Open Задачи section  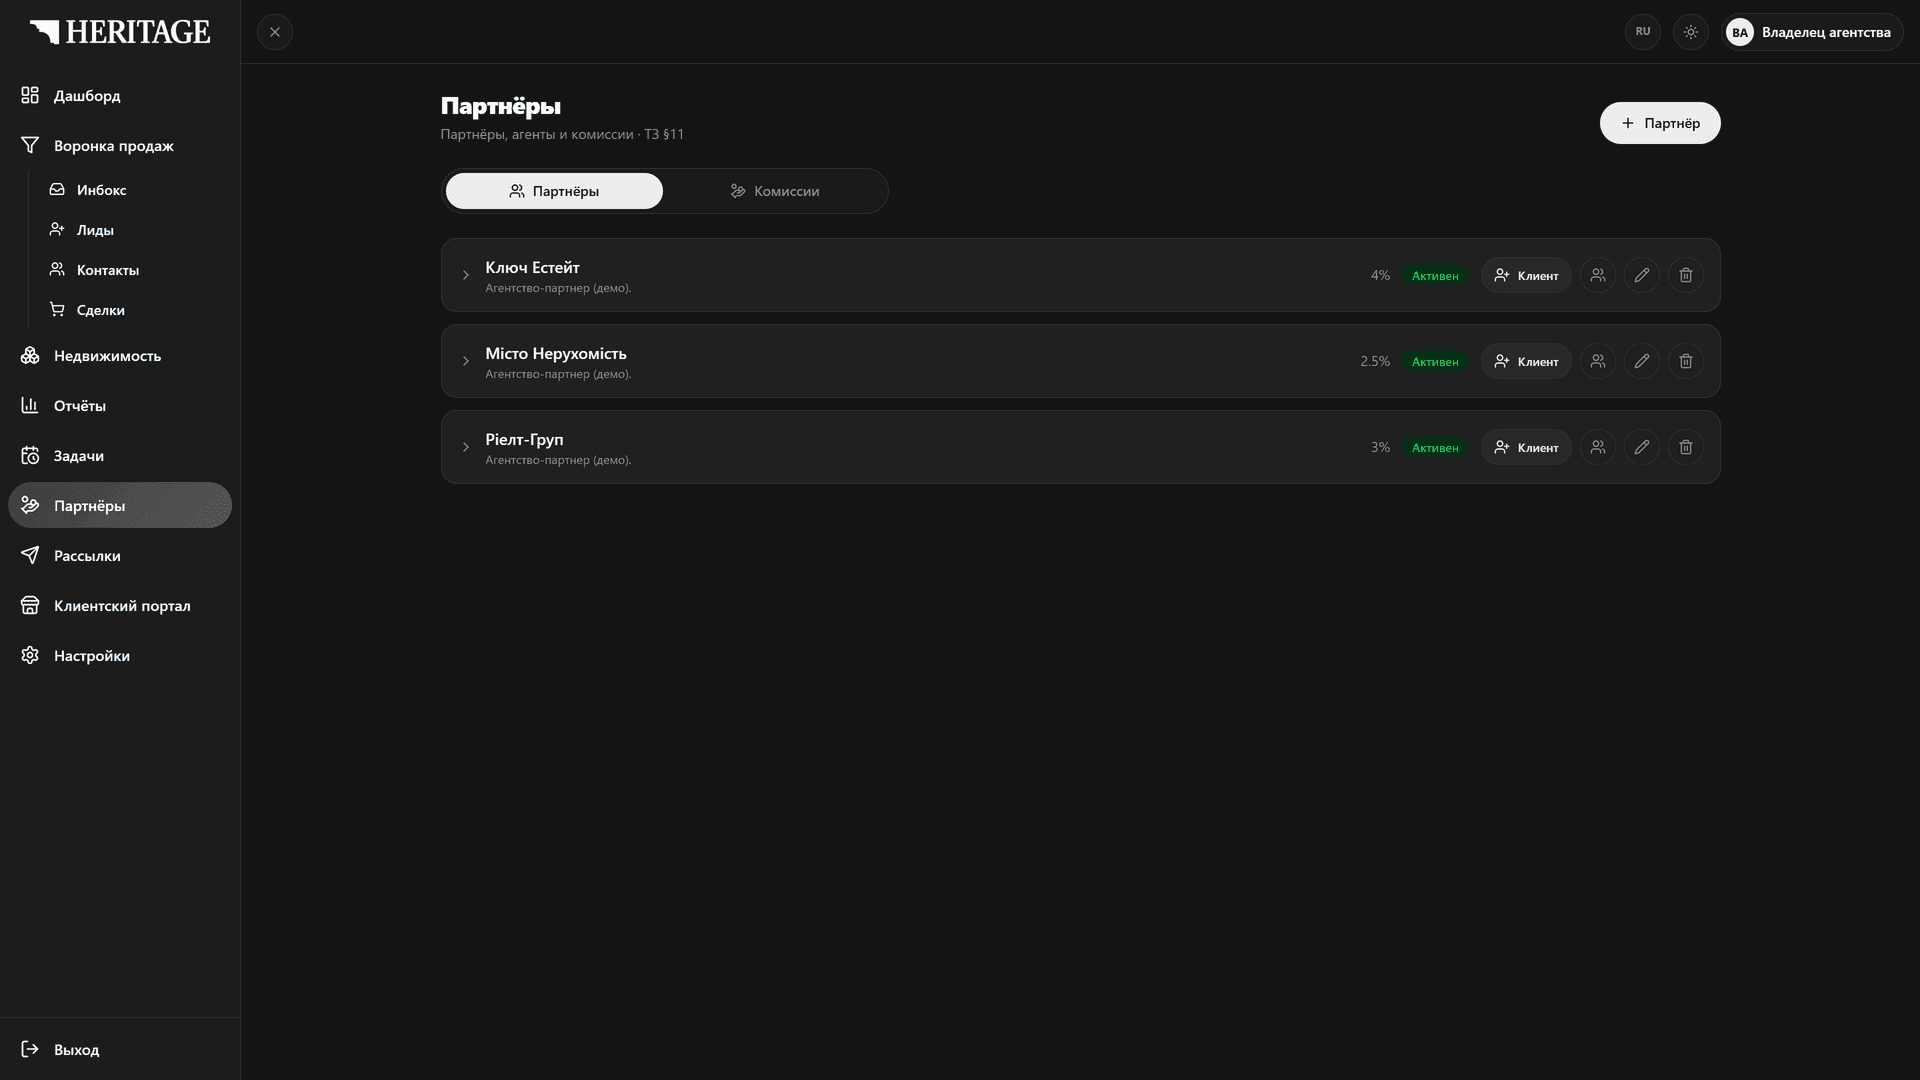click(x=120, y=455)
